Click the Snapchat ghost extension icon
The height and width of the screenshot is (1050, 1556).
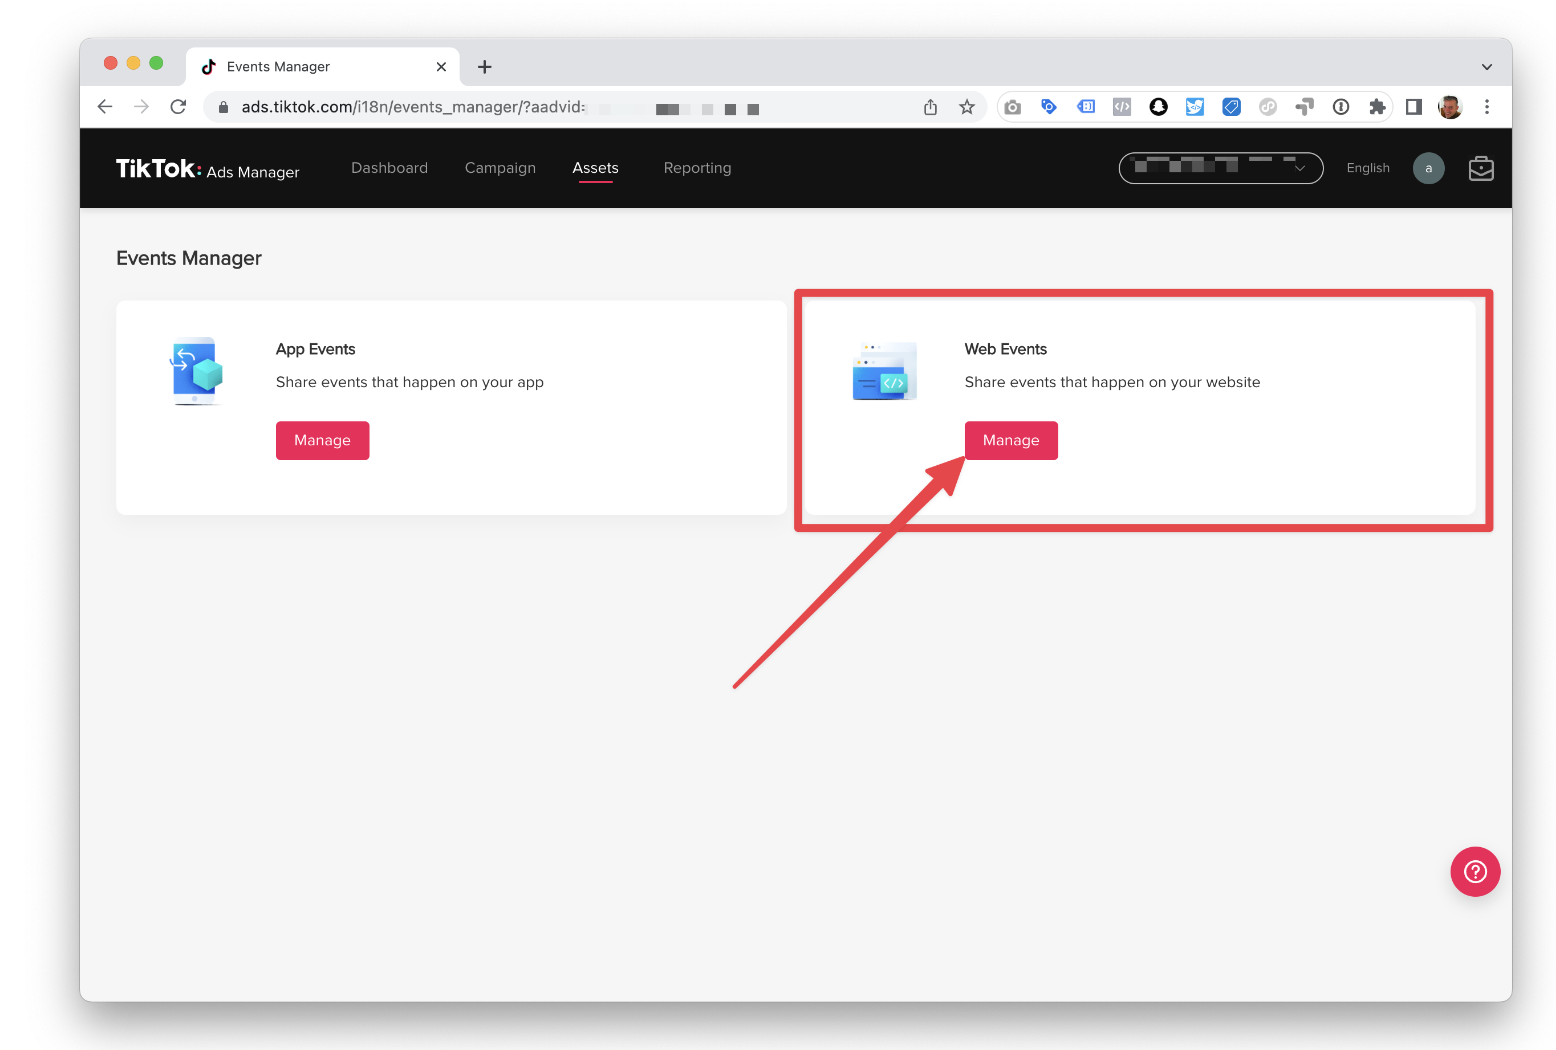click(1158, 106)
